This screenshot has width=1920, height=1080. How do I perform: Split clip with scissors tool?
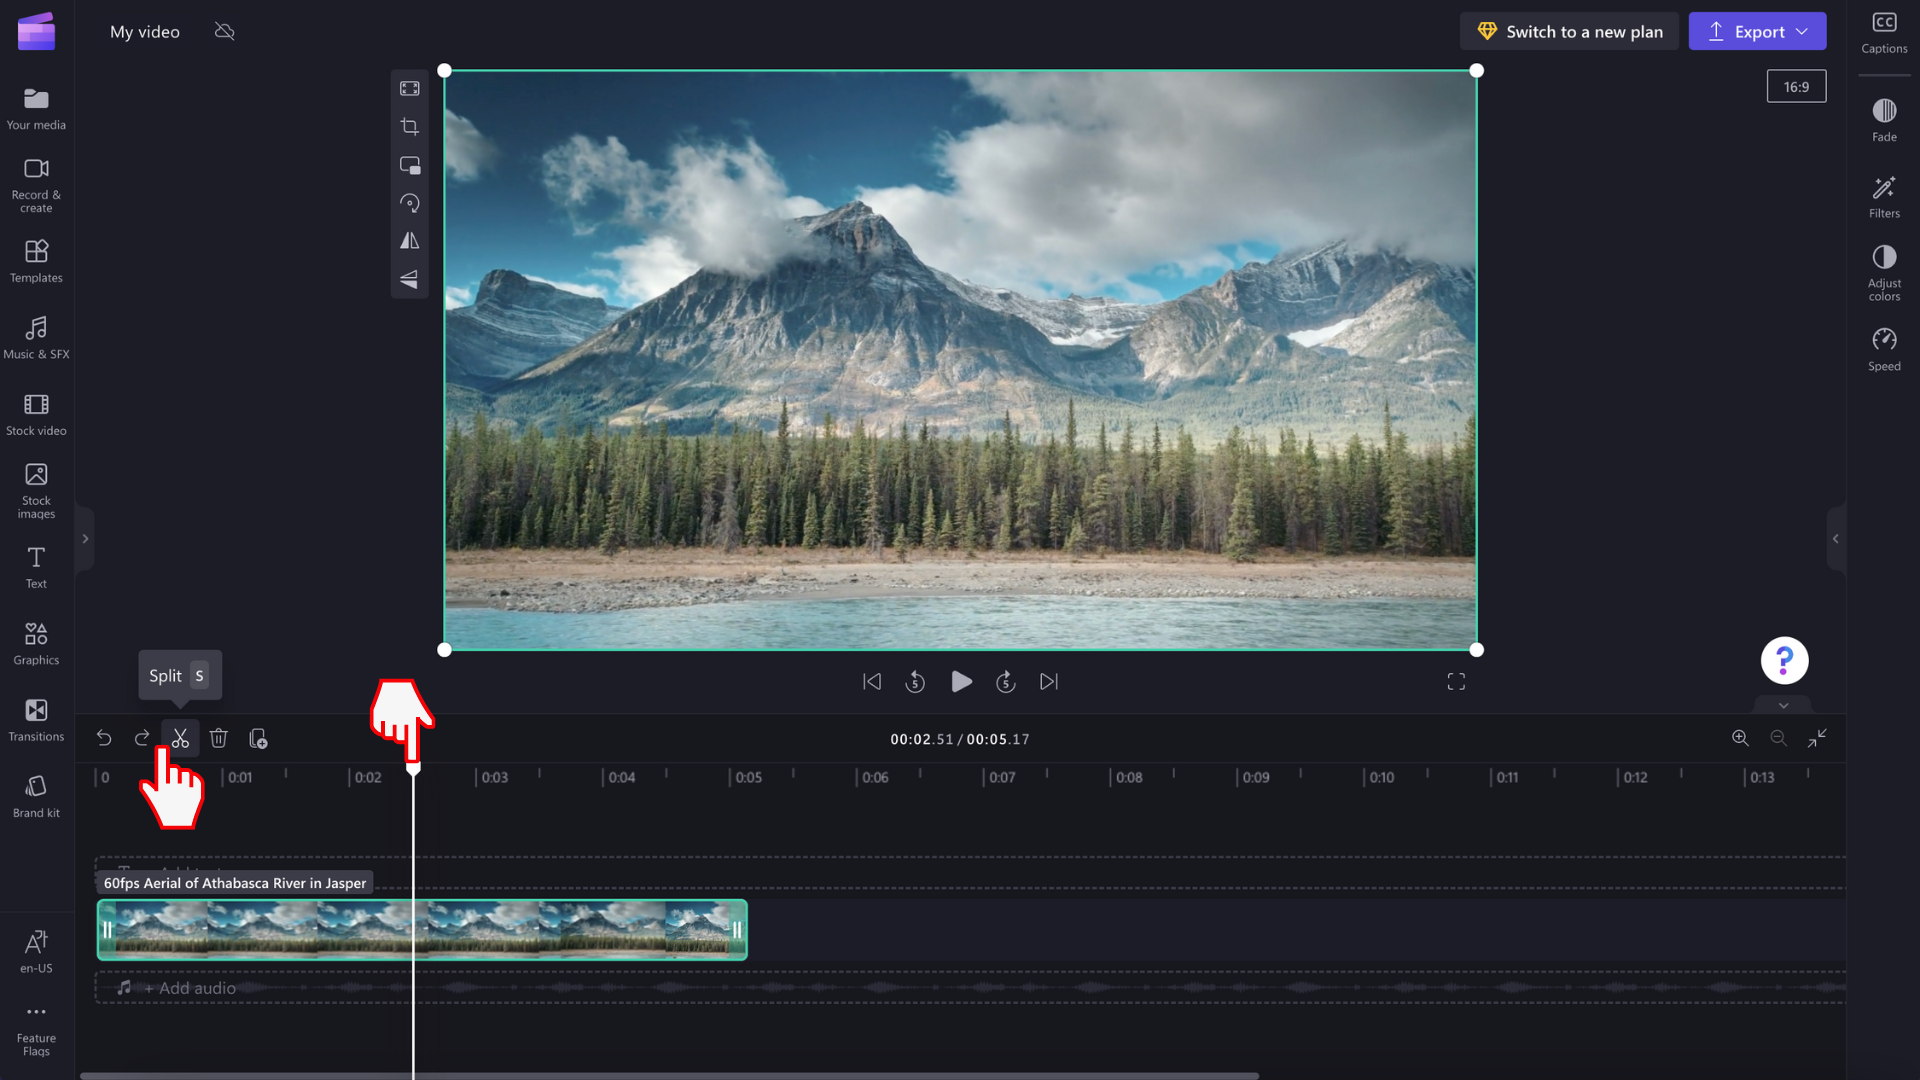point(180,738)
